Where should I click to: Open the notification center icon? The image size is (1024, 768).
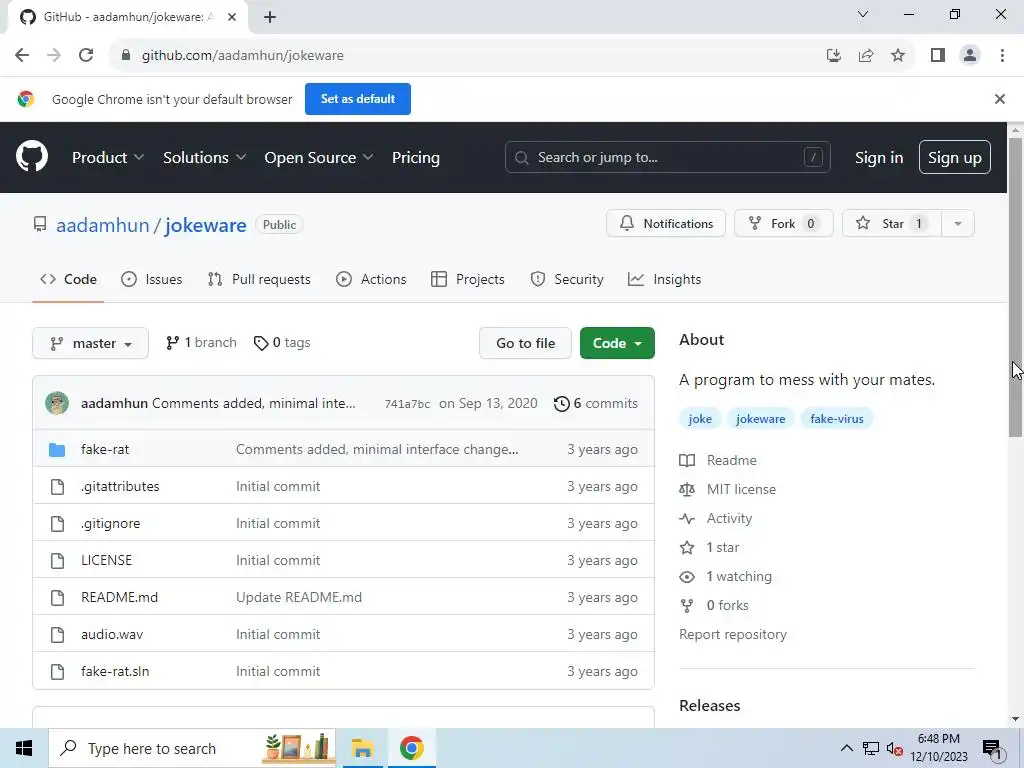tap(993, 748)
